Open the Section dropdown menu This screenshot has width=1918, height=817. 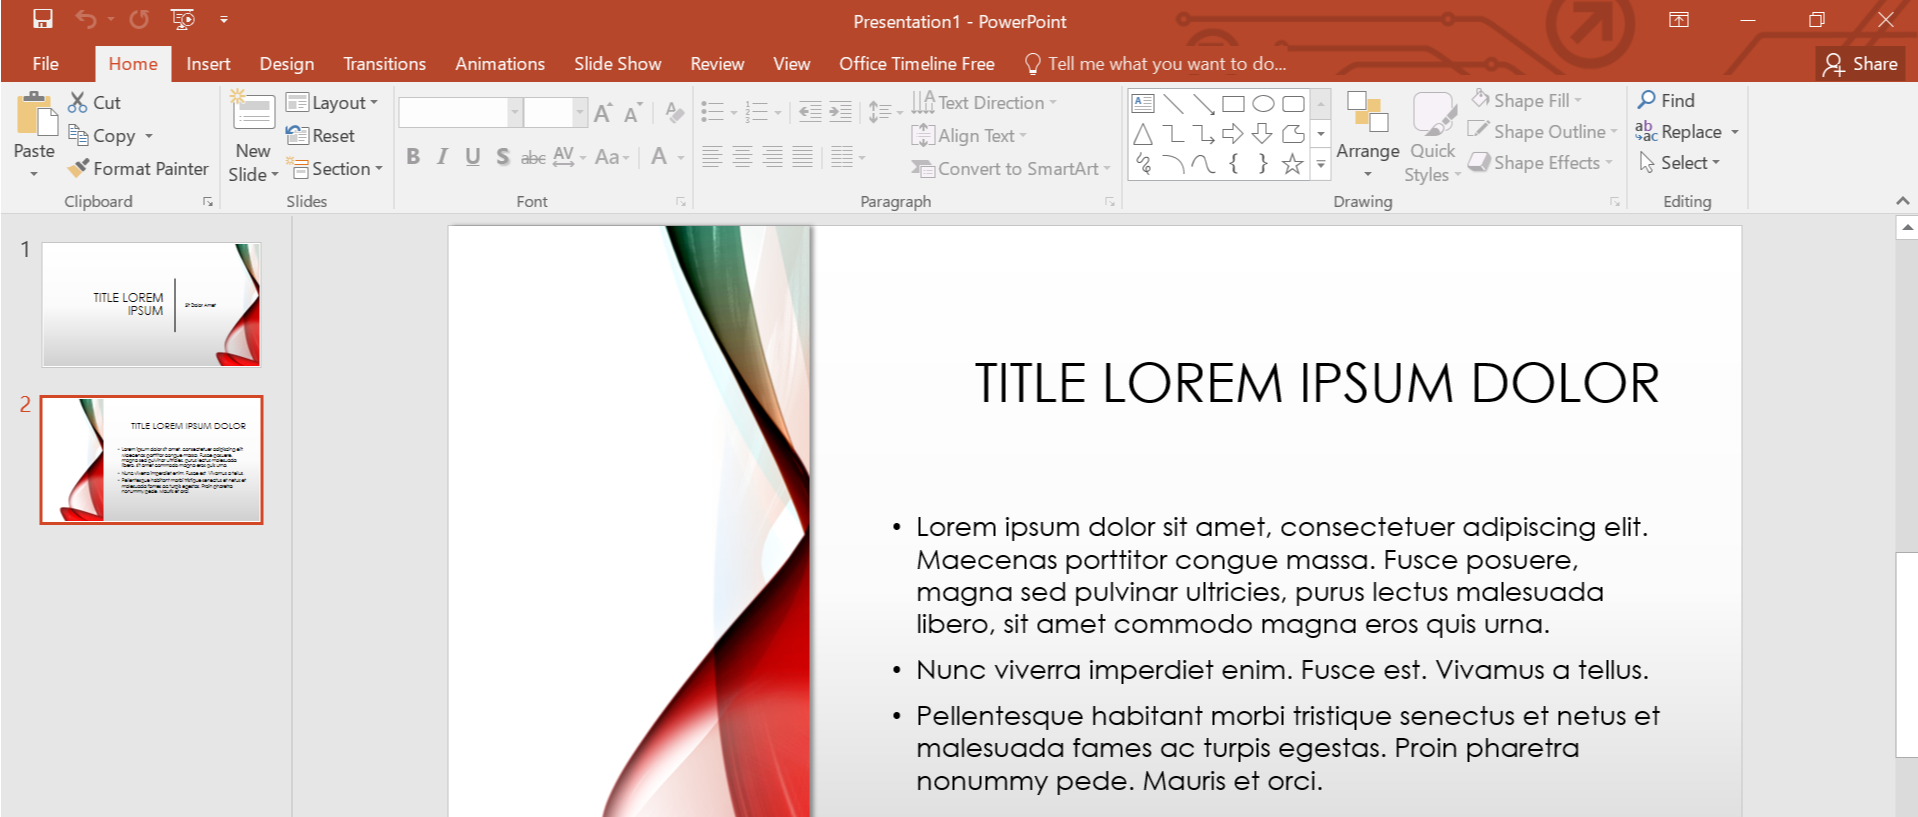[x=335, y=169]
